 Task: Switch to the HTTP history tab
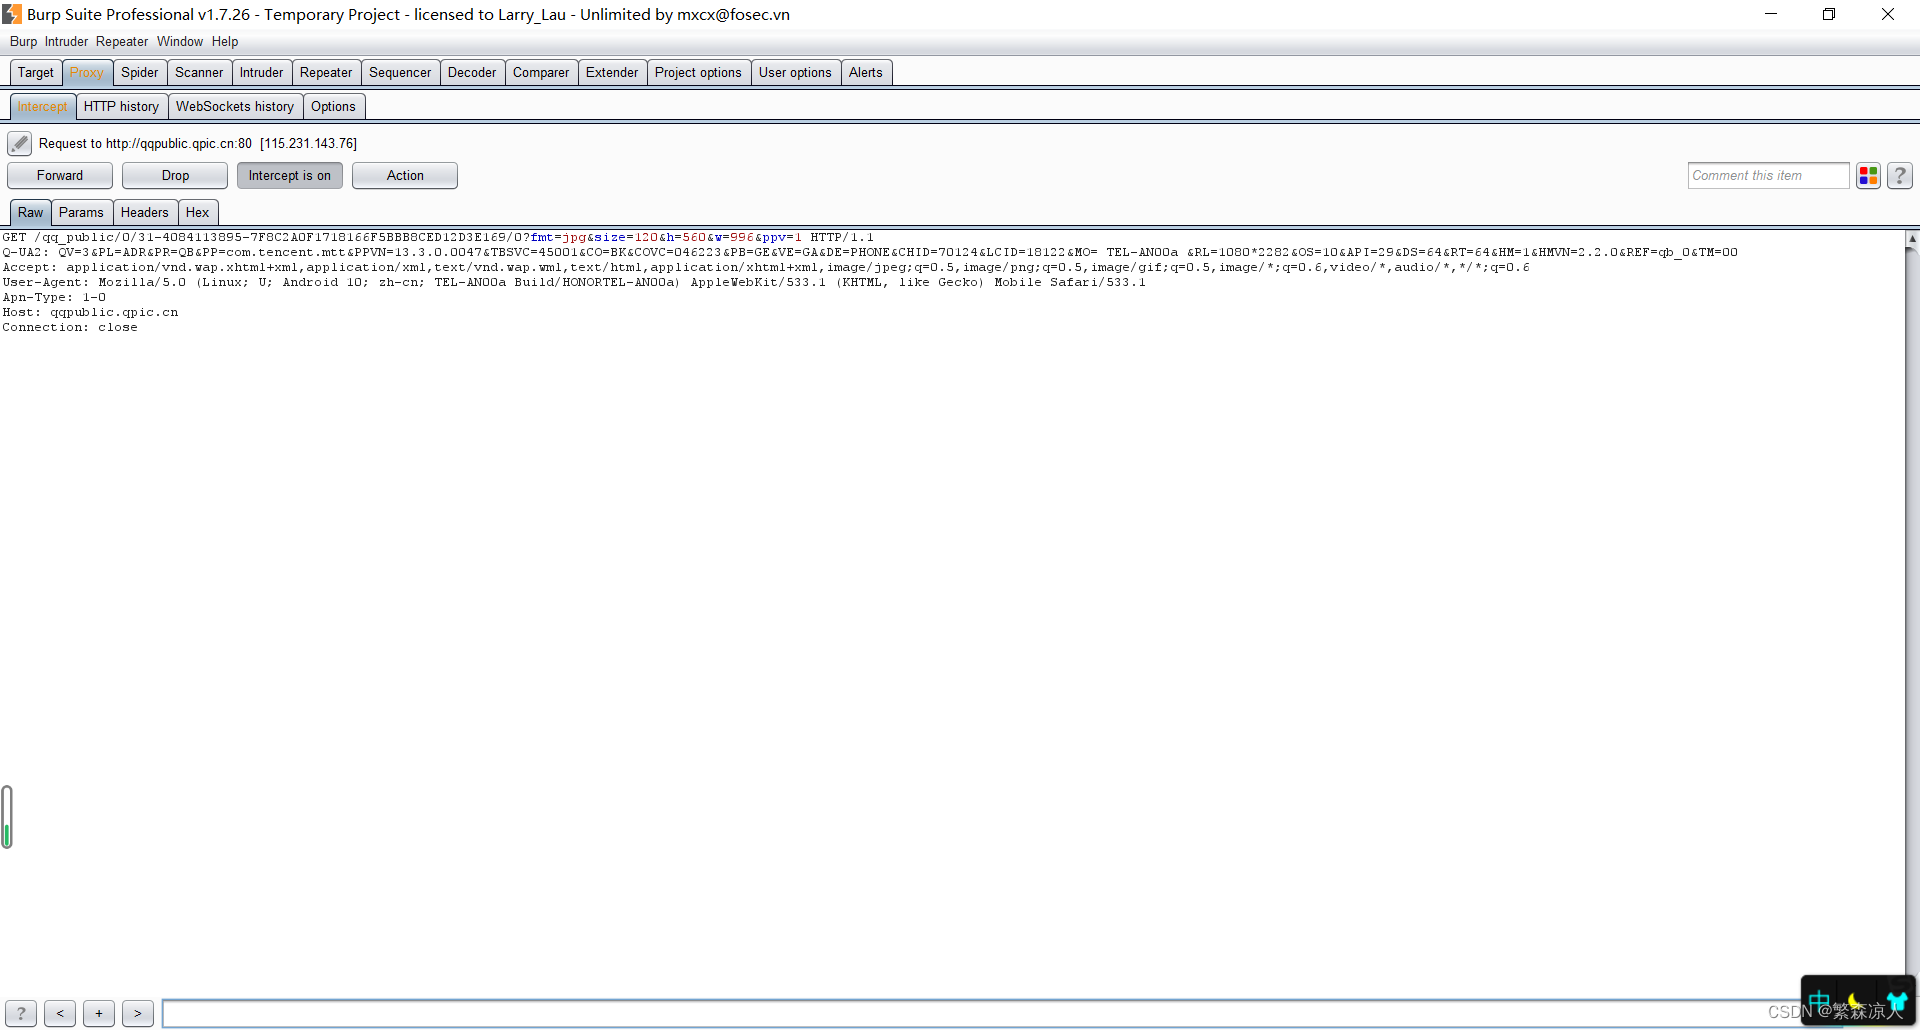tap(121, 106)
